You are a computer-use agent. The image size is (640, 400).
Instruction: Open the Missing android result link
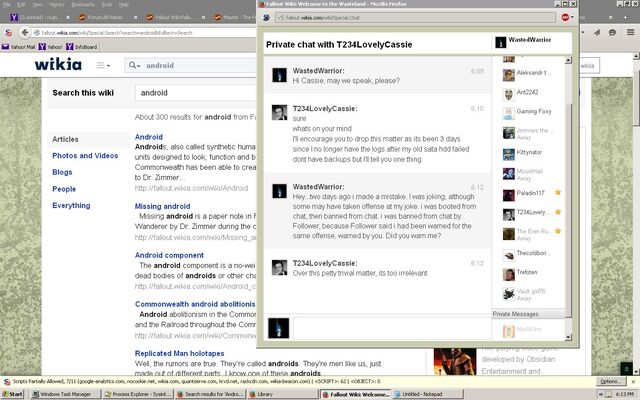click(x=162, y=206)
